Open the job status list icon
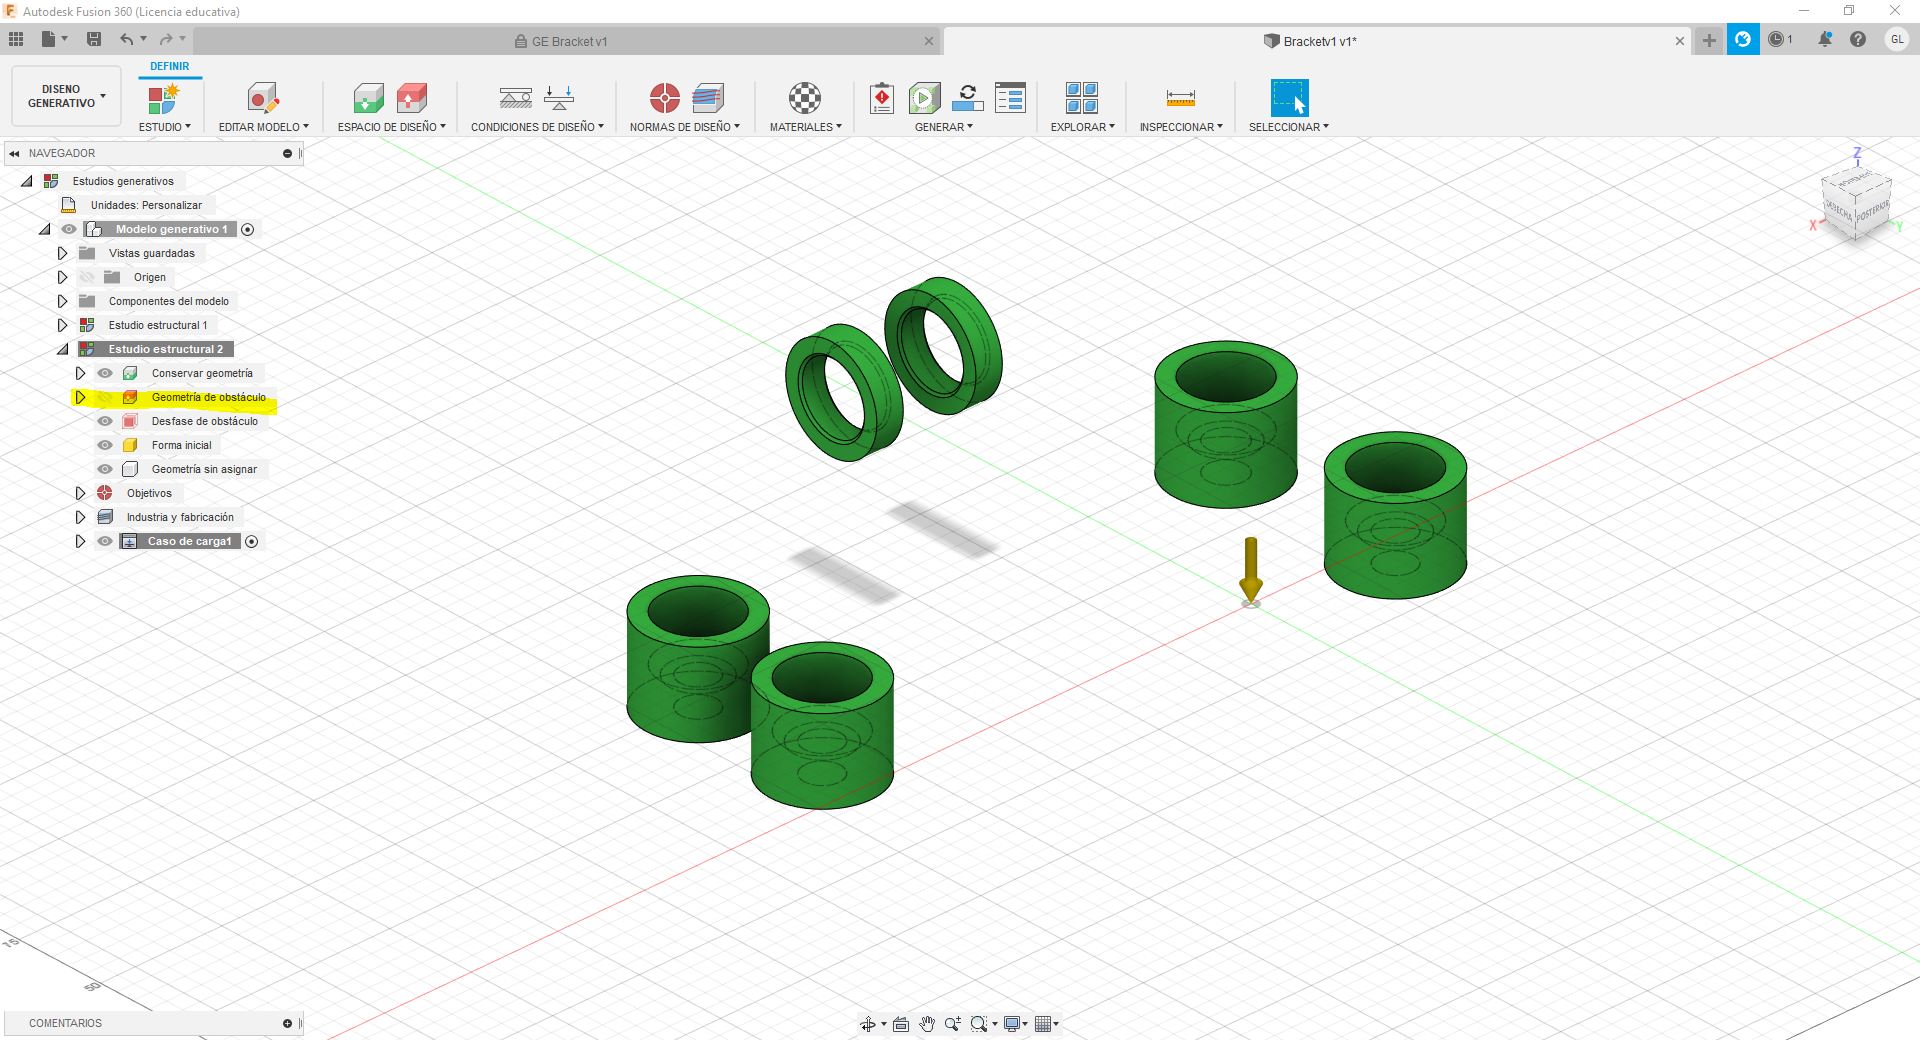This screenshot has width=1920, height=1040. [x=1011, y=98]
